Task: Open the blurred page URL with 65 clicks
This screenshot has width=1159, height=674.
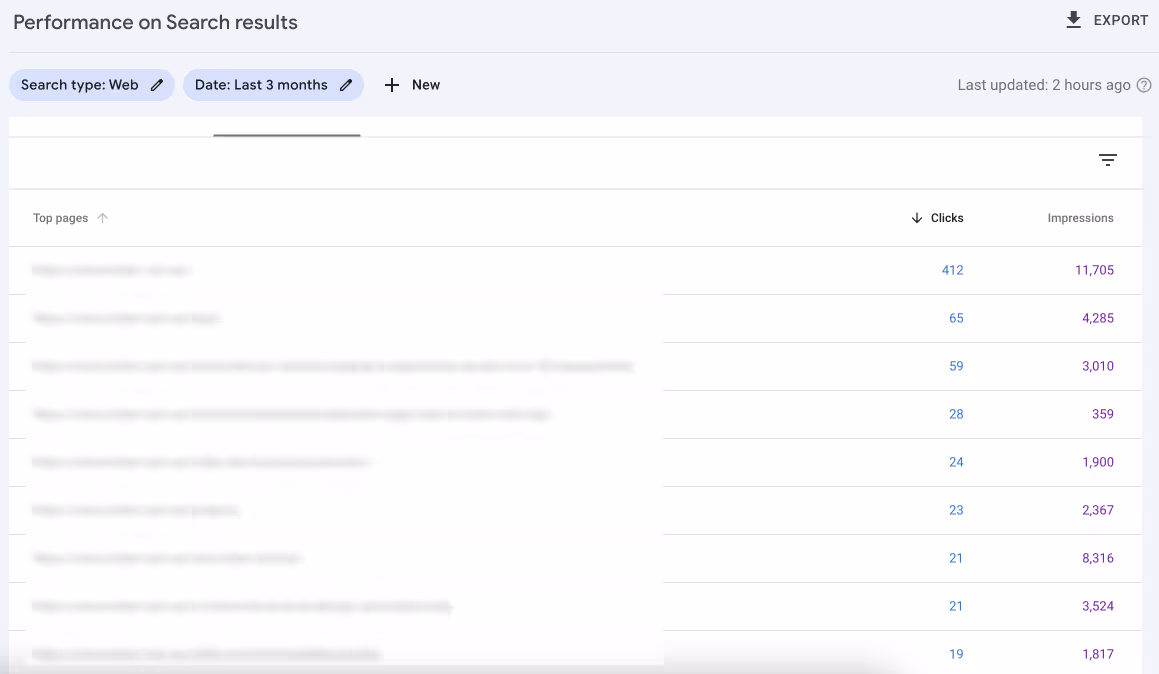Action: tap(126, 319)
